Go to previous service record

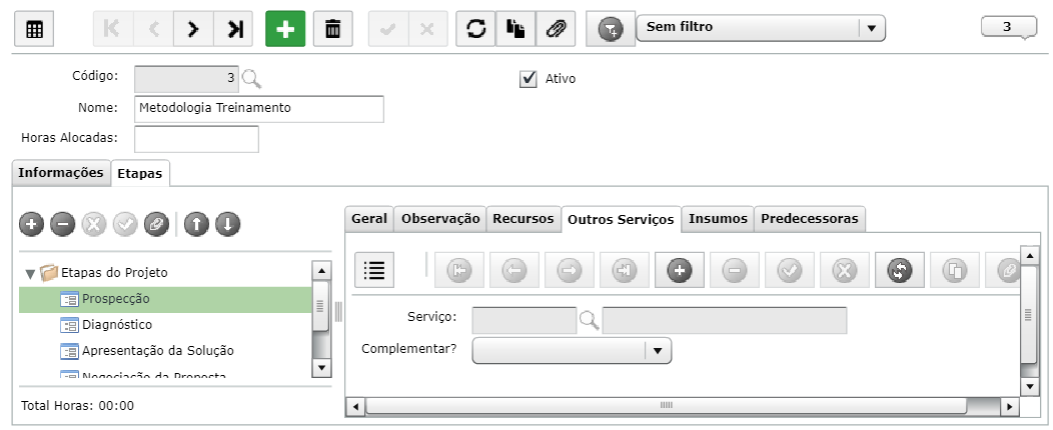514,270
